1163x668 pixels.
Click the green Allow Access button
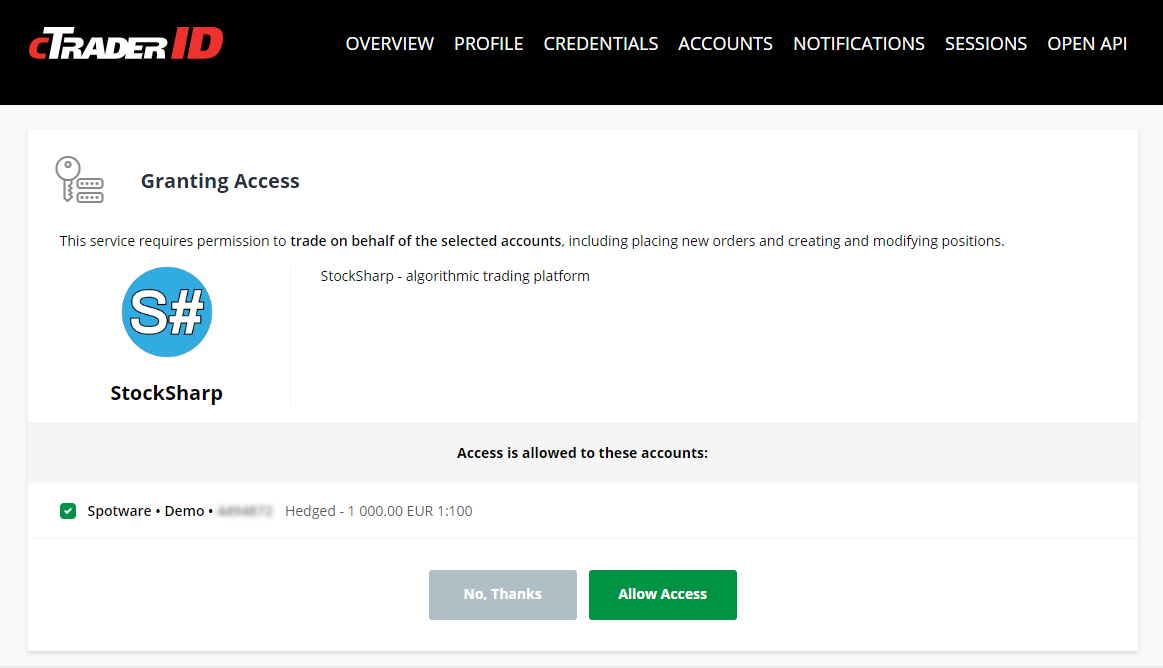(663, 595)
